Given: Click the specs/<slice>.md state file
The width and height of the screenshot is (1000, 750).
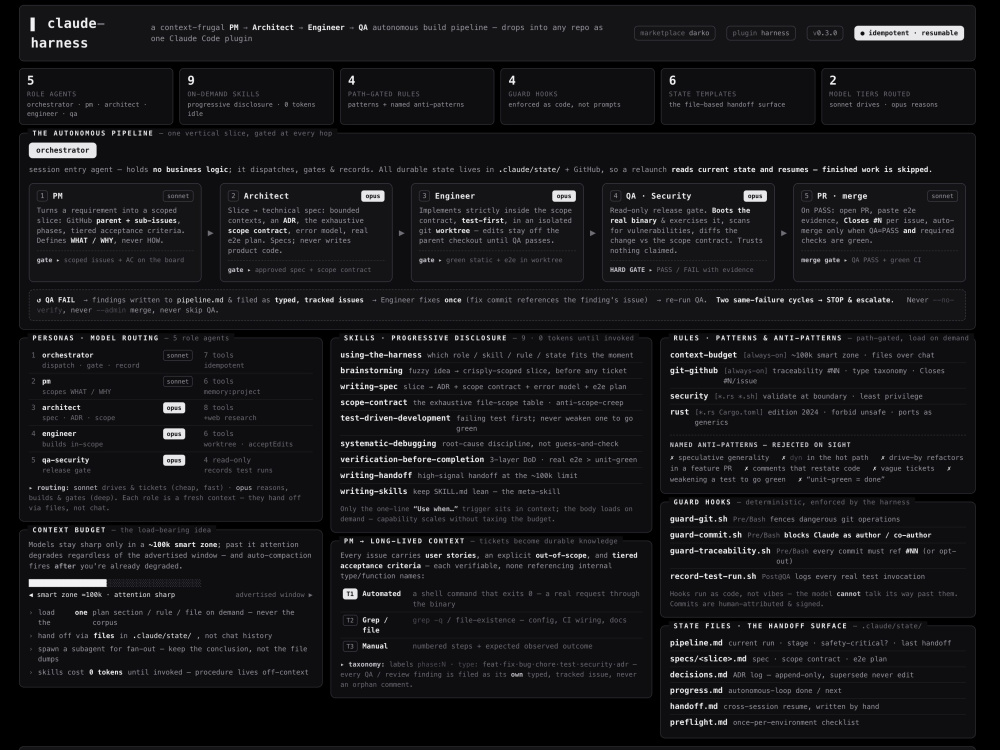Looking at the screenshot, I should coord(708,659).
